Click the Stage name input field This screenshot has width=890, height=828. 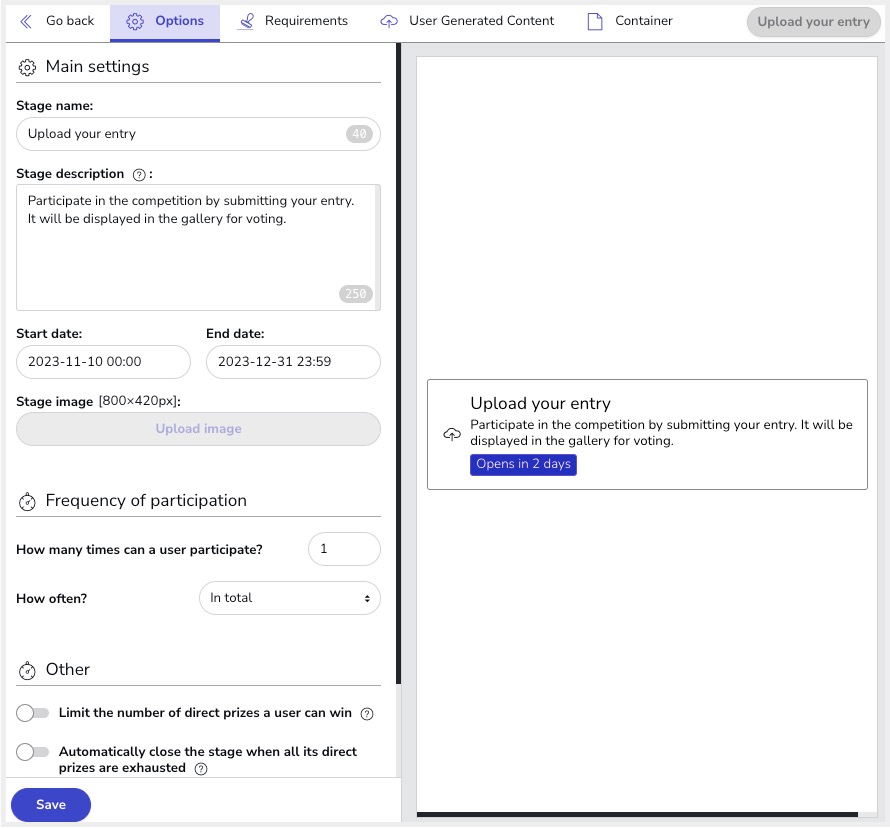pos(180,134)
